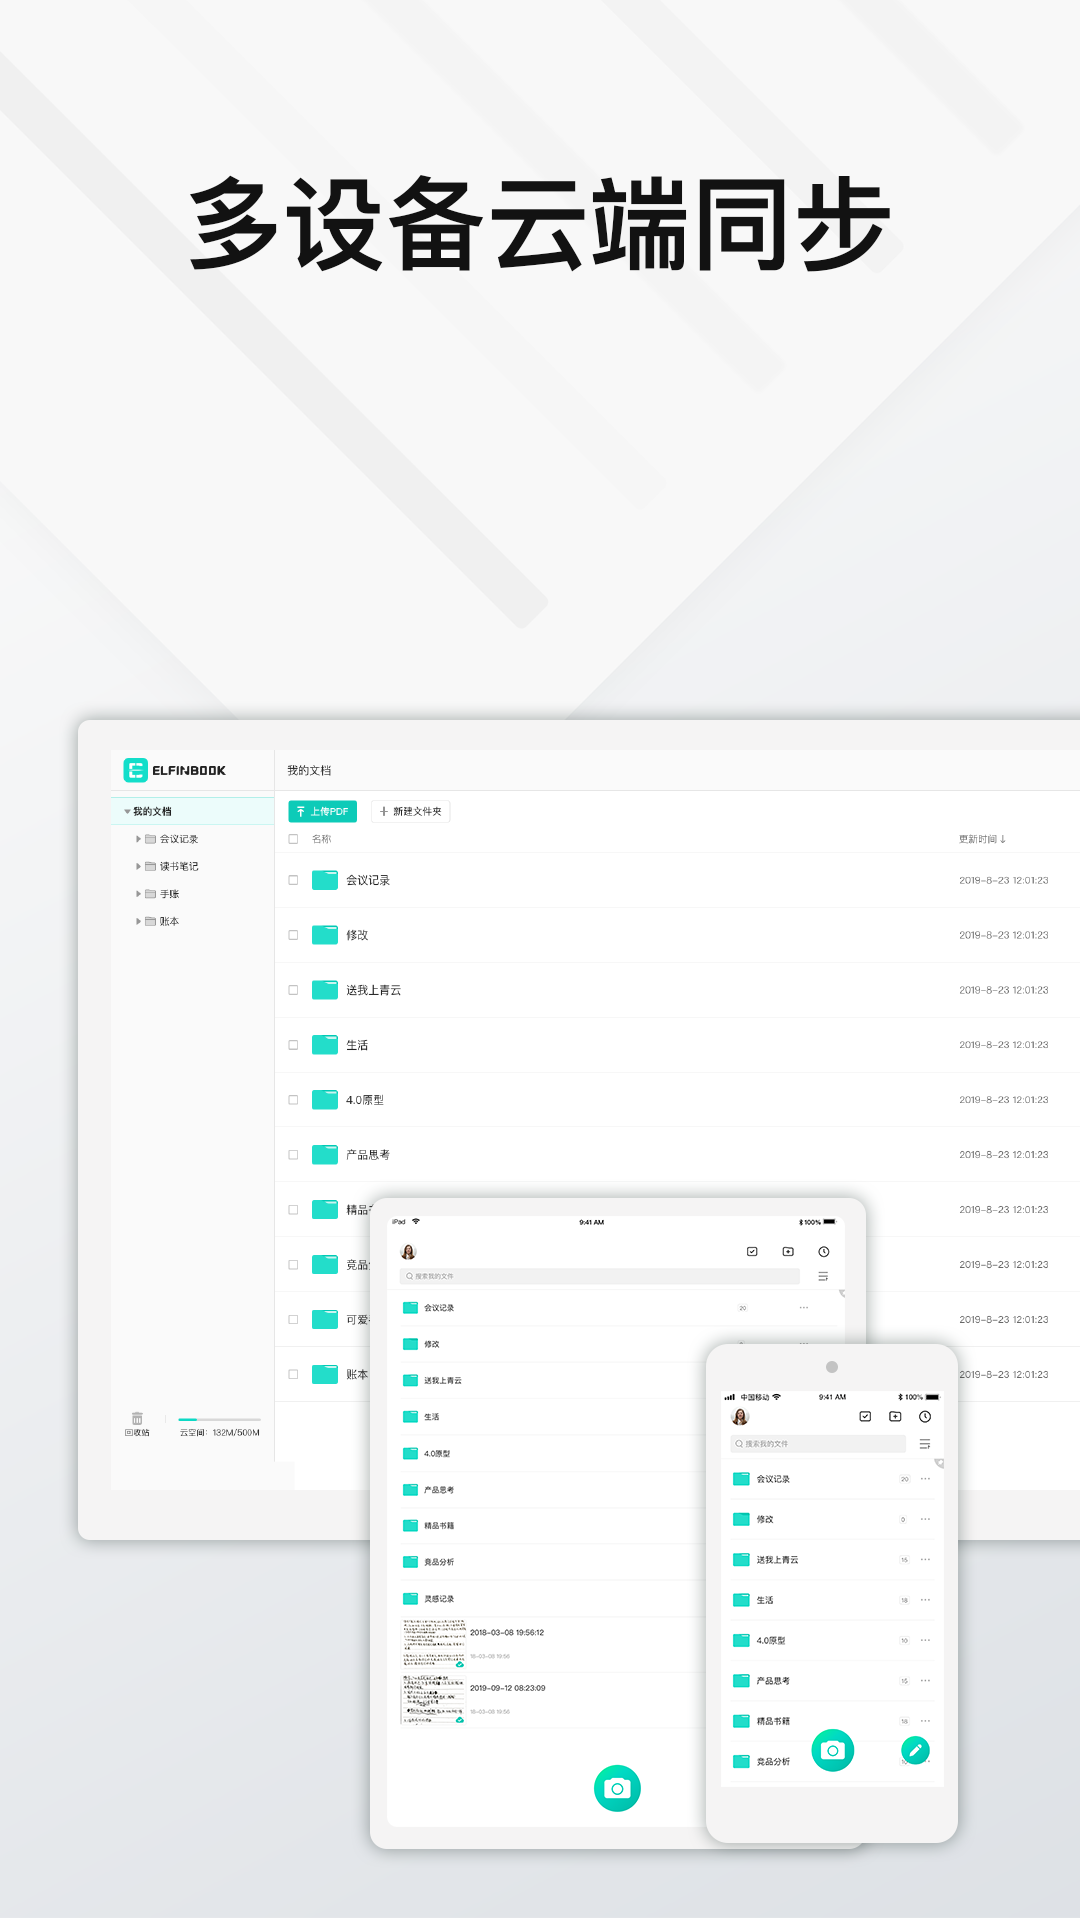The width and height of the screenshot is (1080, 1920).
Task: Toggle the select-all checkbox beside 名称
Action: pyautogui.click(x=293, y=839)
